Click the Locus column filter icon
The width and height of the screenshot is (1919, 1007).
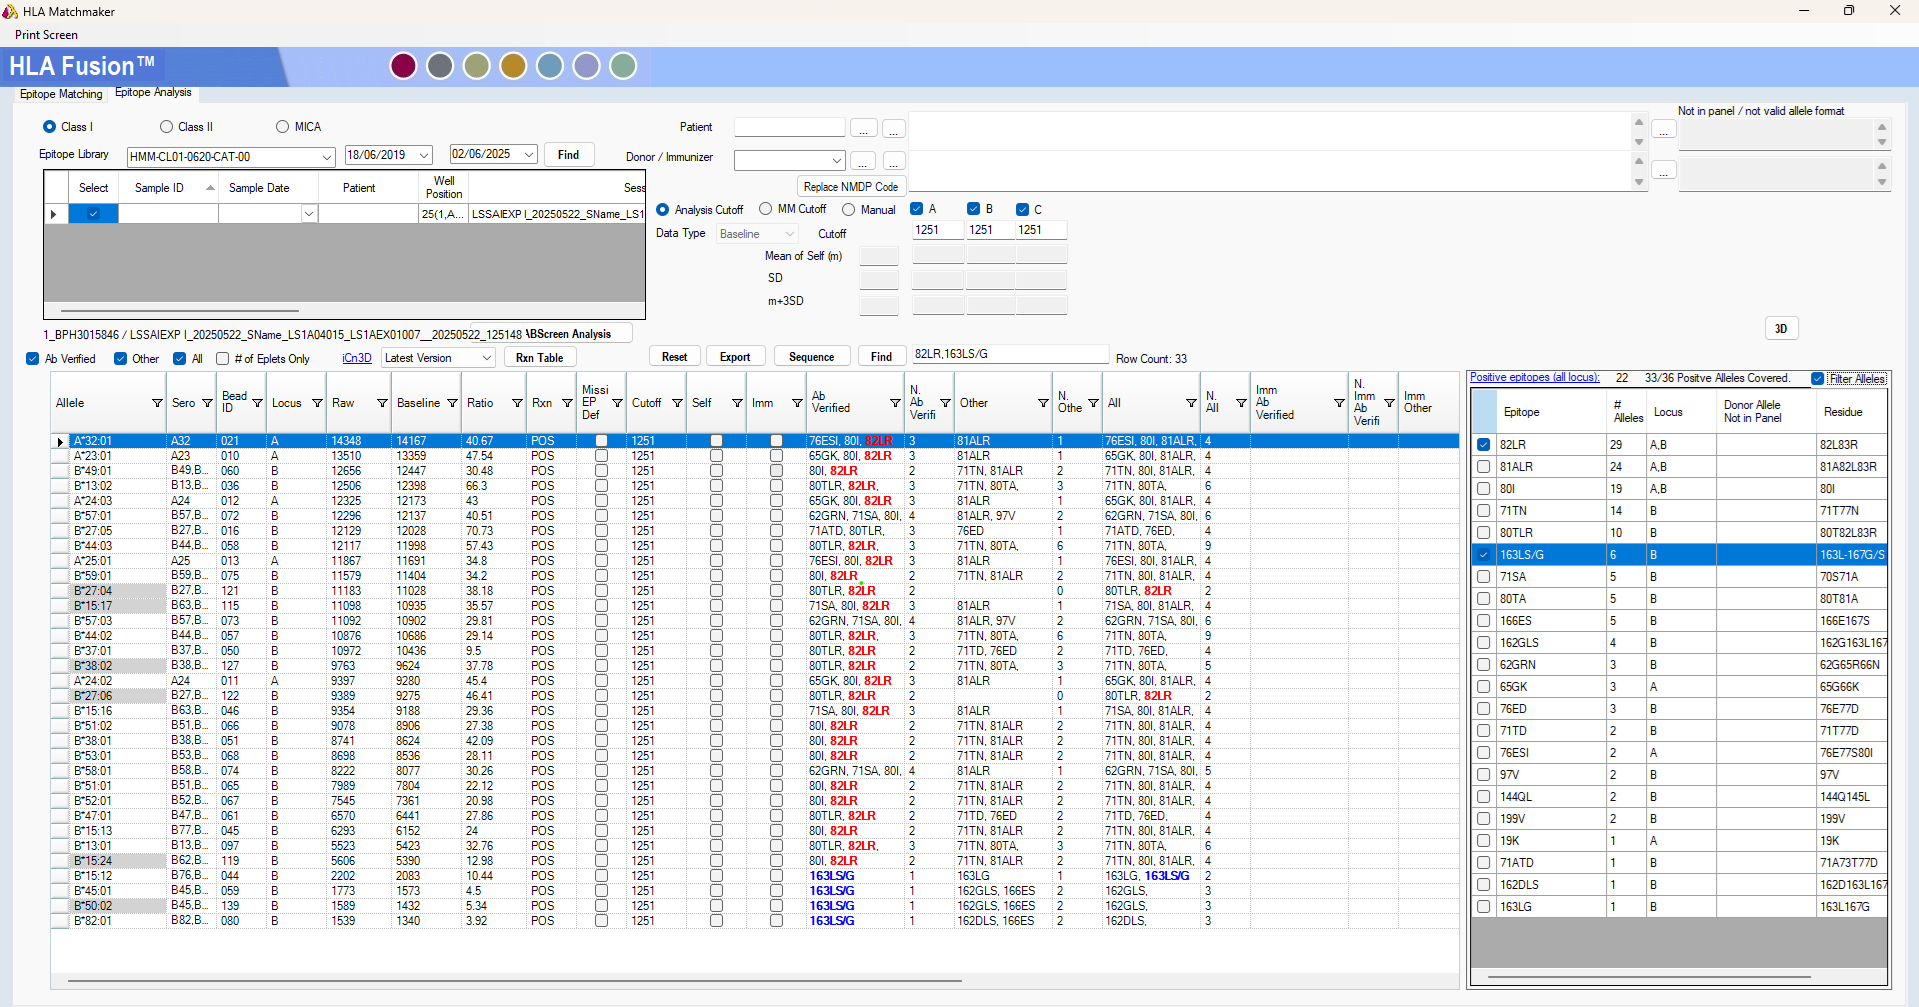tap(317, 403)
